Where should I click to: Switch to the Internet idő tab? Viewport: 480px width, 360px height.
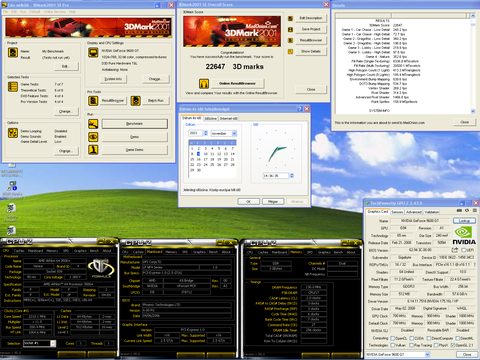[x=229, y=118]
